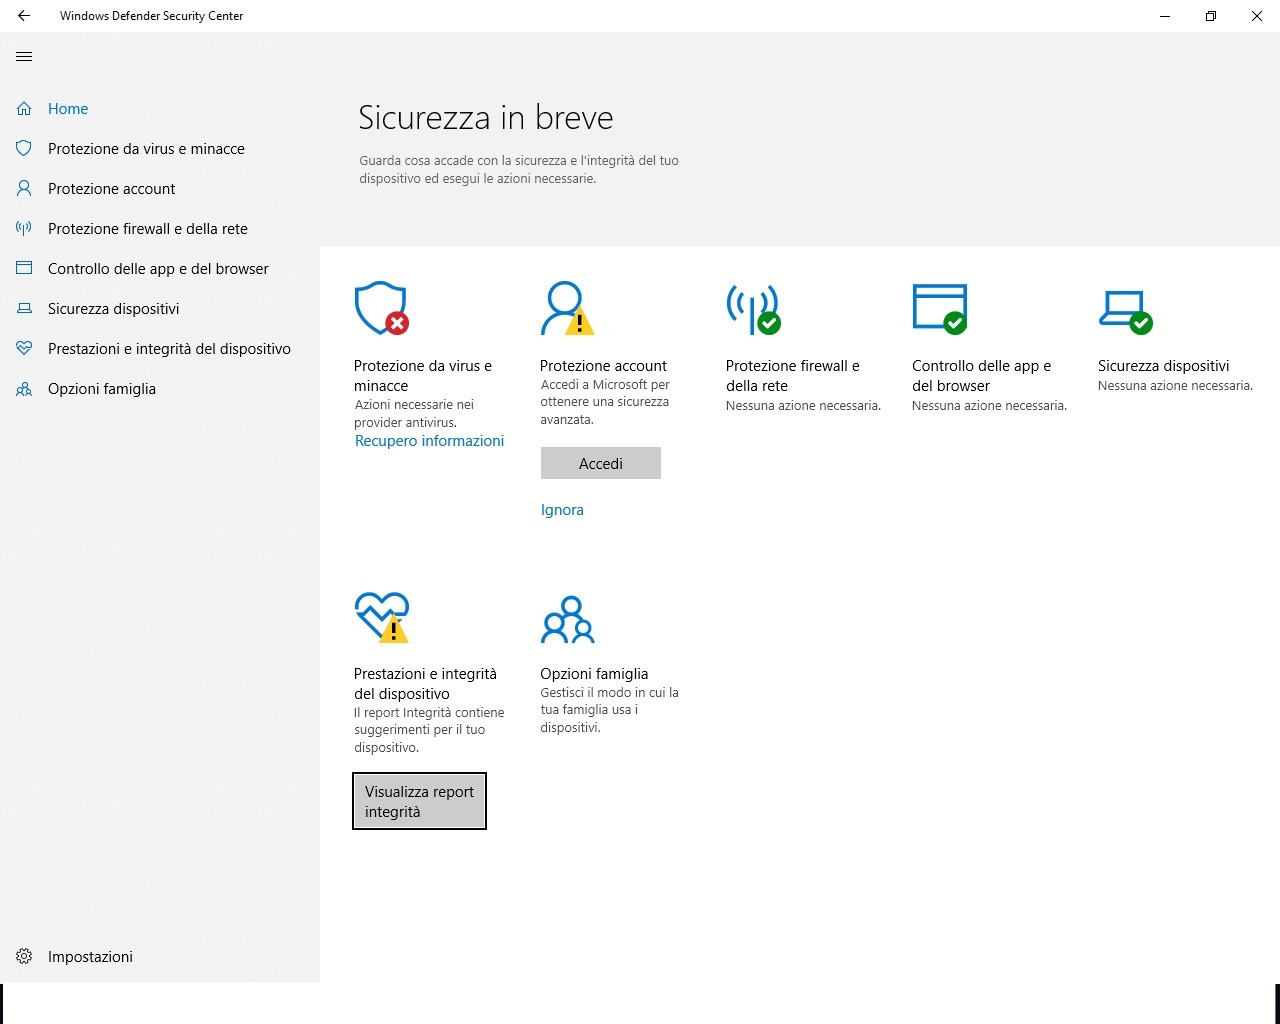This screenshot has height=1024, width=1280.
Task: Click the Sicurezza dispositivi tile title
Action: pyautogui.click(x=1164, y=366)
